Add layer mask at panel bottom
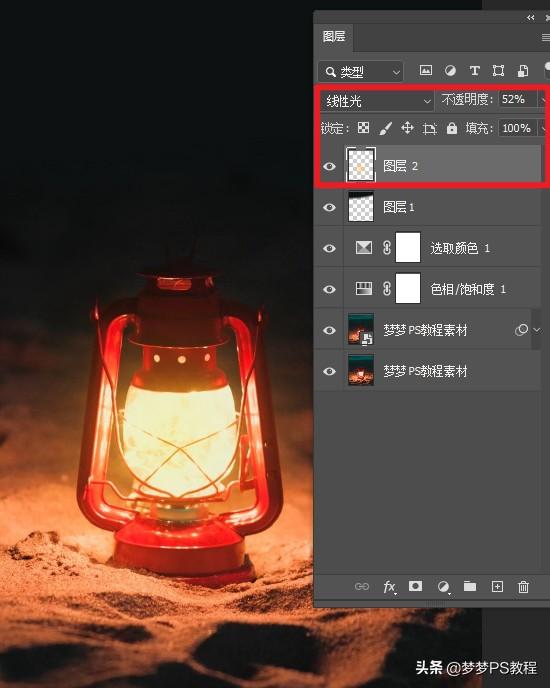Screen dimensions: 550x688 tap(415, 586)
